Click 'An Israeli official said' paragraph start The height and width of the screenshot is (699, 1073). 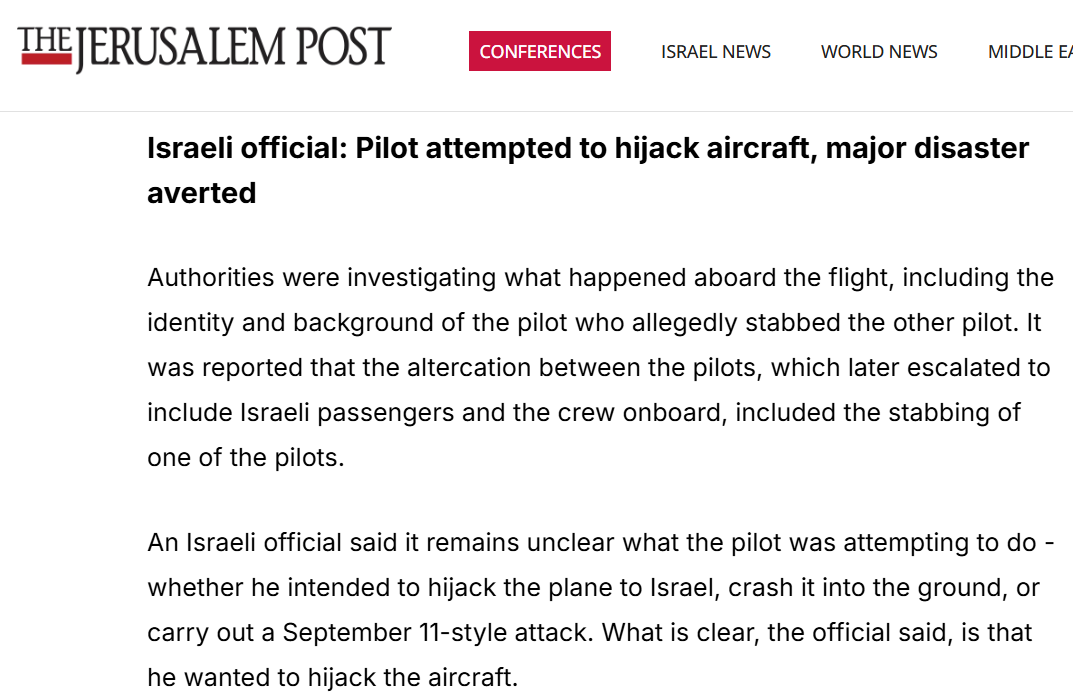point(272,542)
